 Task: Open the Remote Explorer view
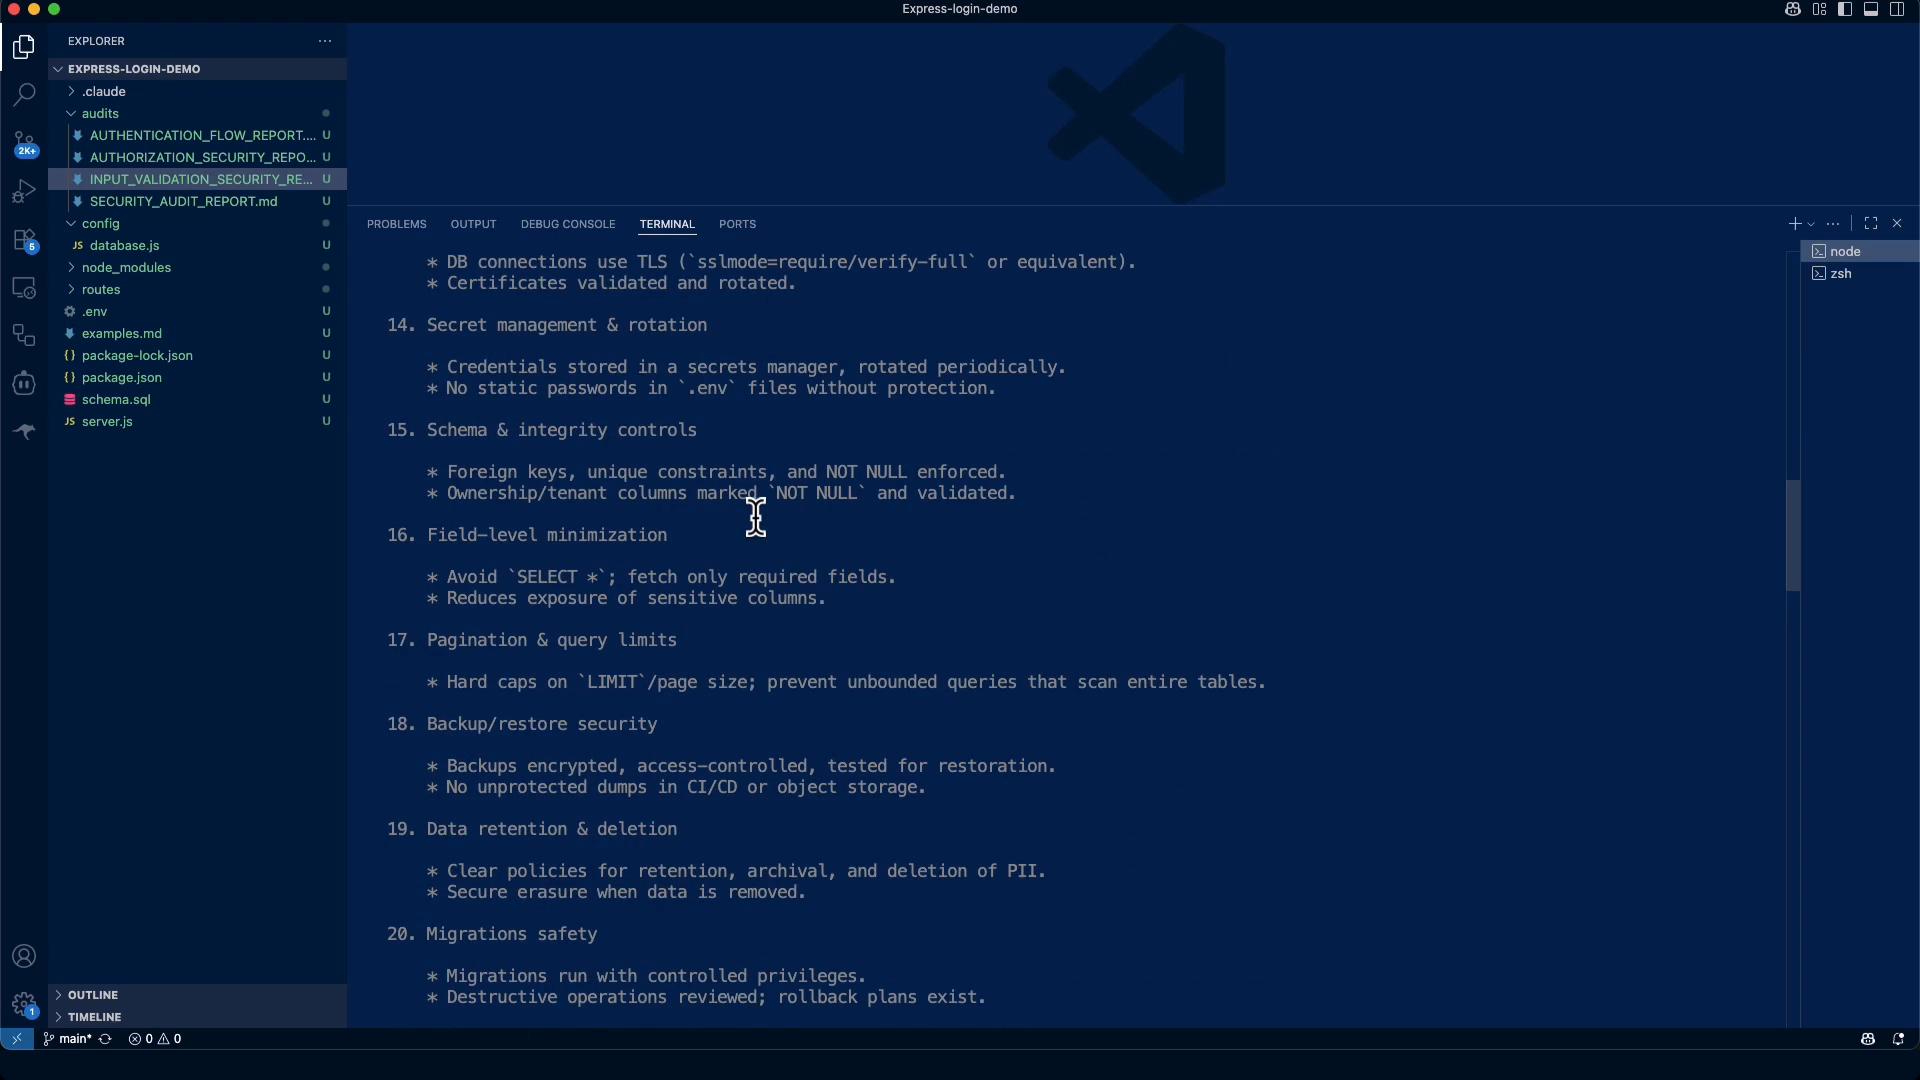[x=24, y=288]
